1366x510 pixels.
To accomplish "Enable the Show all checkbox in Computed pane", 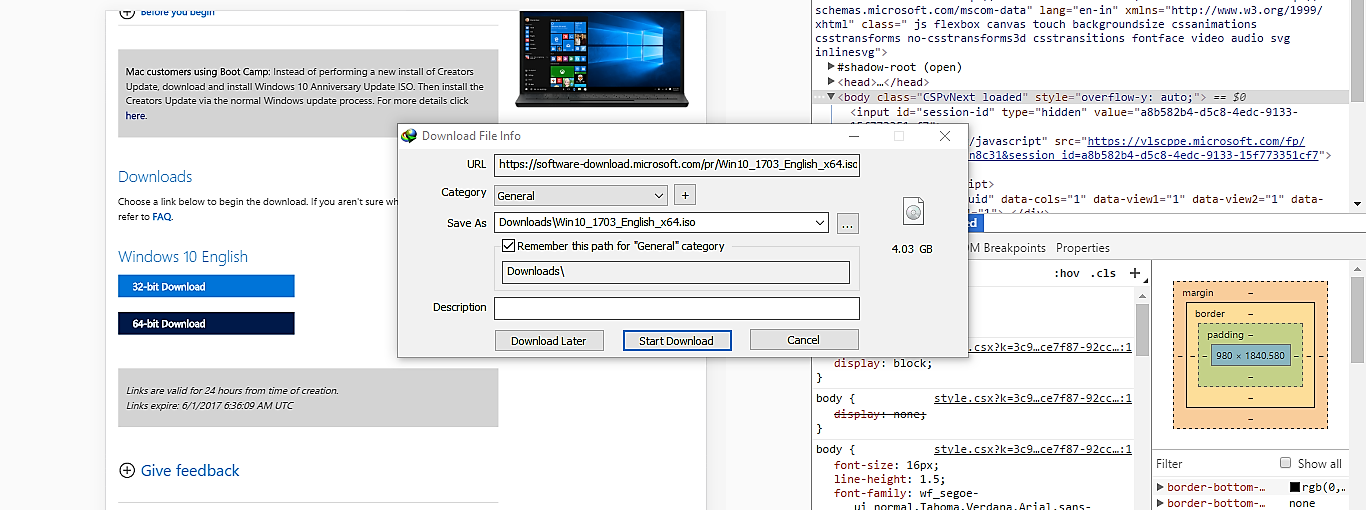I will click(x=1286, y=463).
